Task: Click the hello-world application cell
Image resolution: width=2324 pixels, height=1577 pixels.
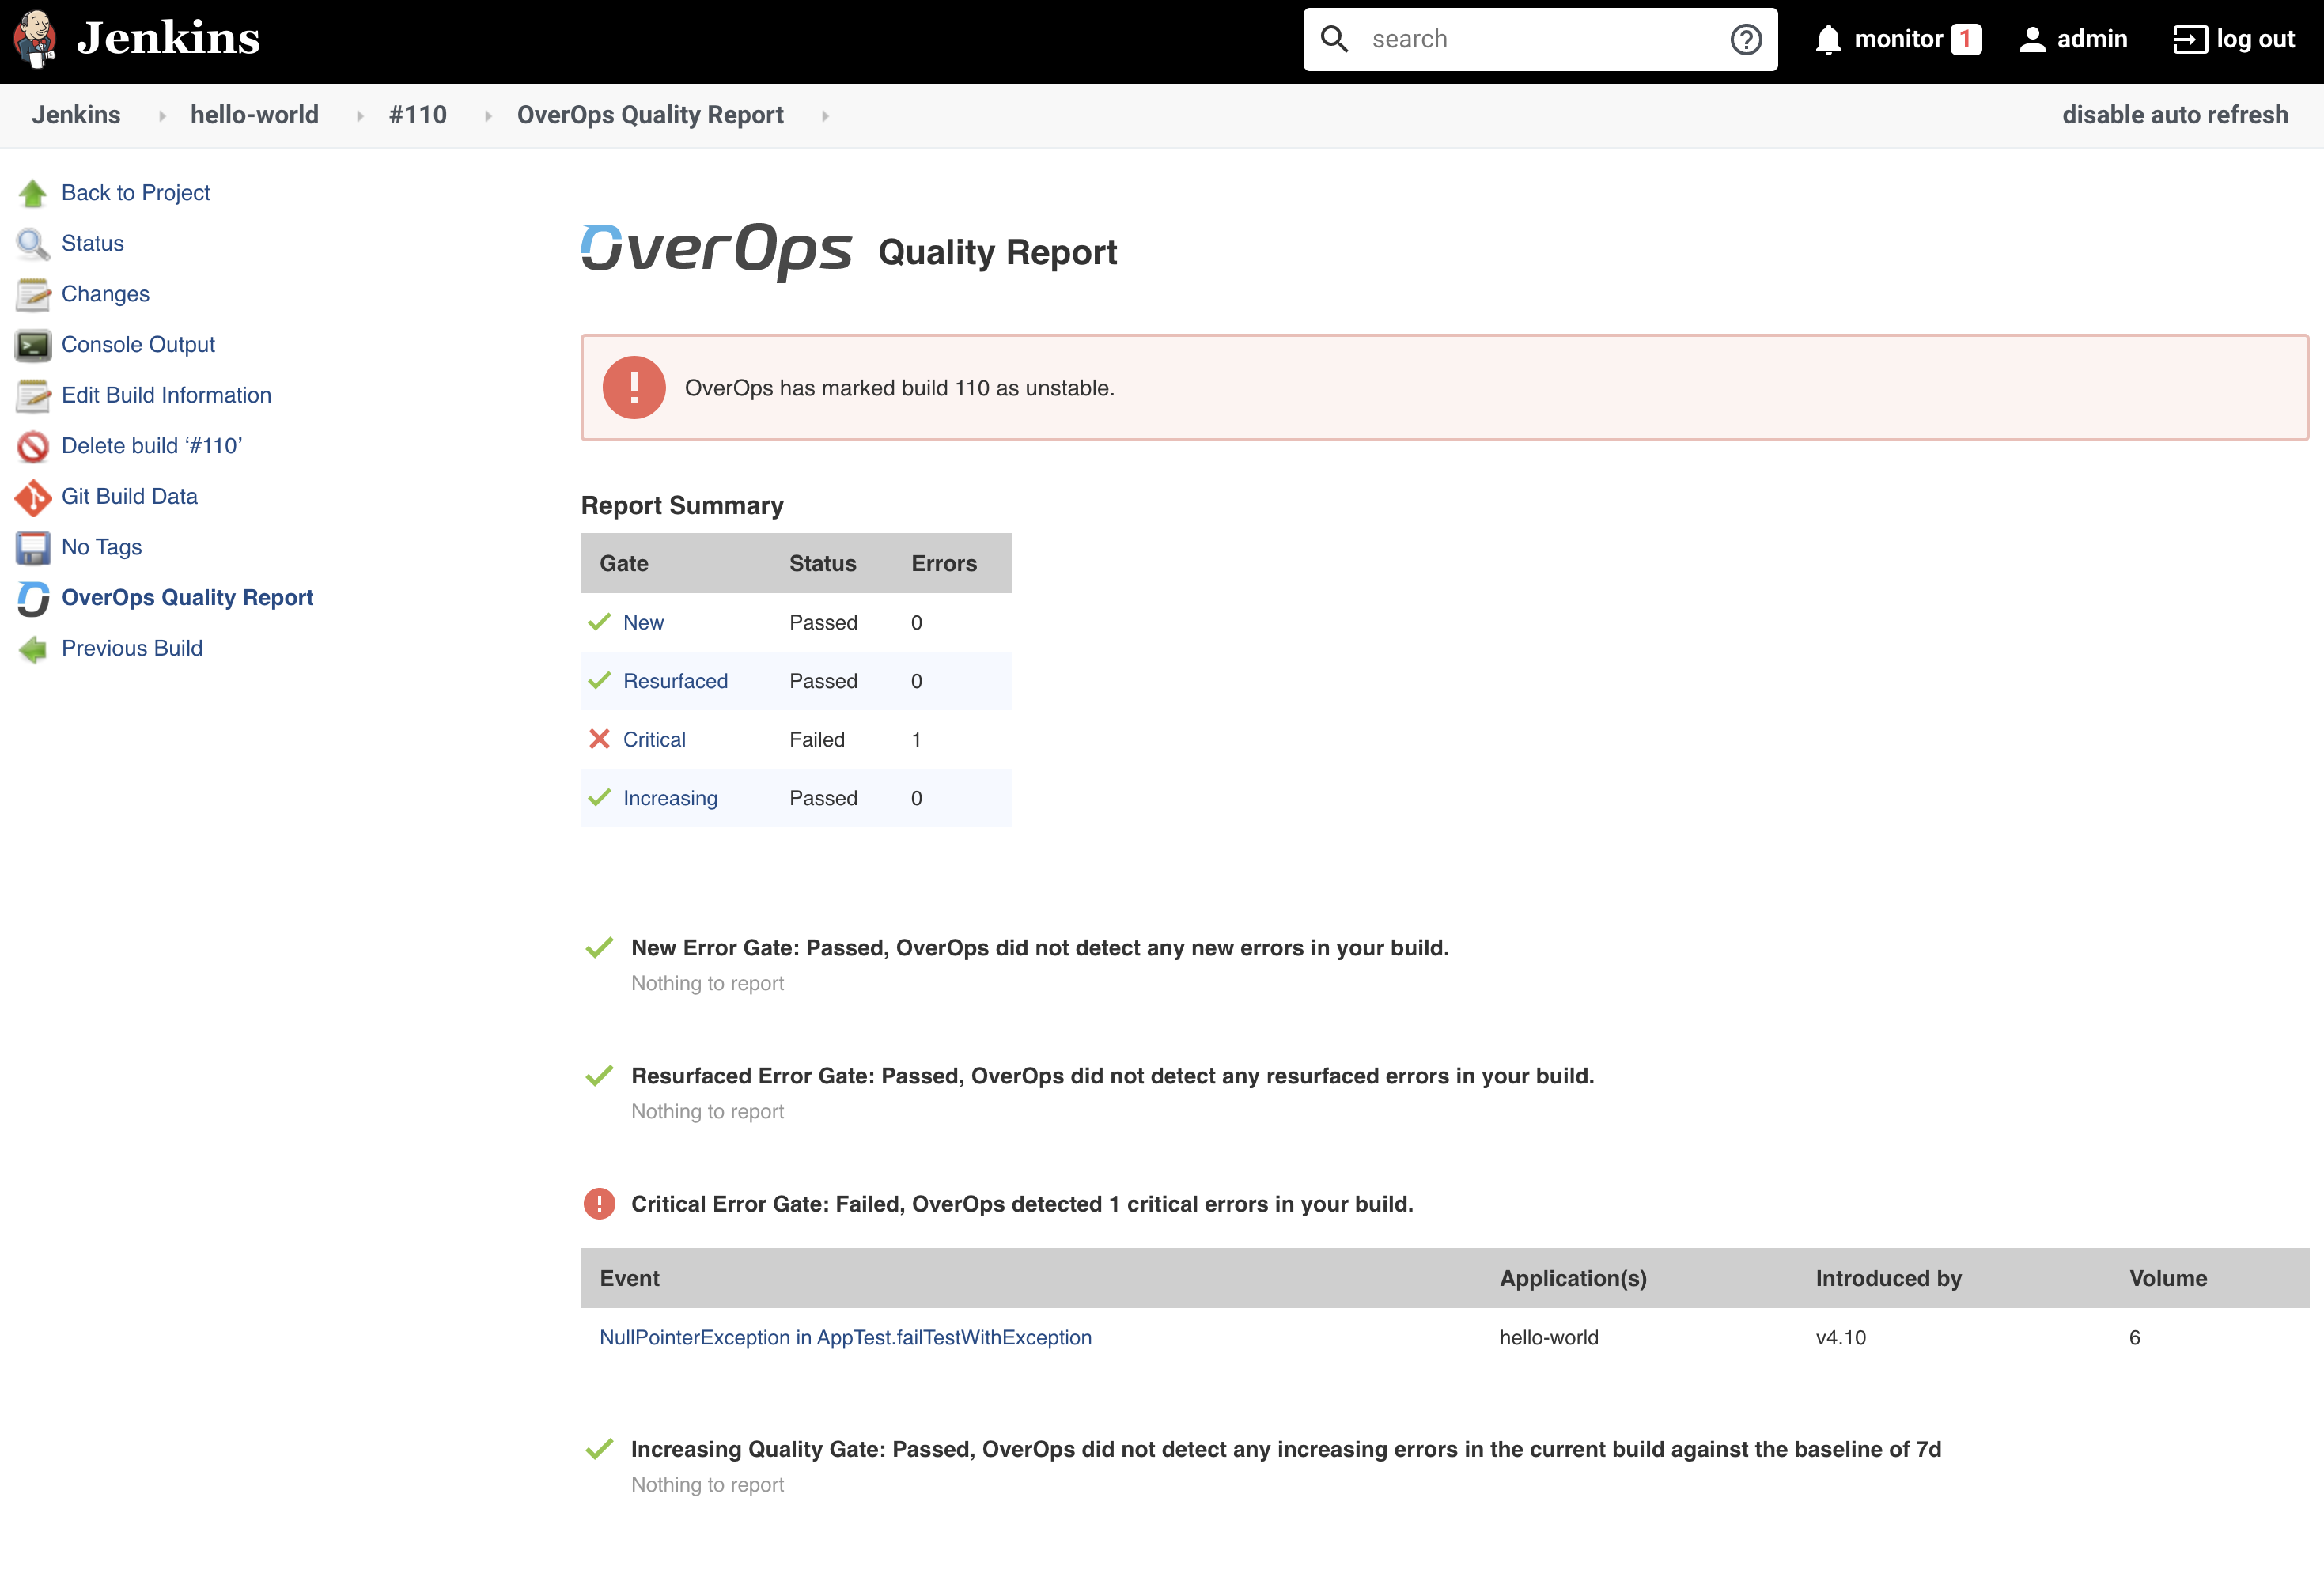Action: coord(1549,1338)
